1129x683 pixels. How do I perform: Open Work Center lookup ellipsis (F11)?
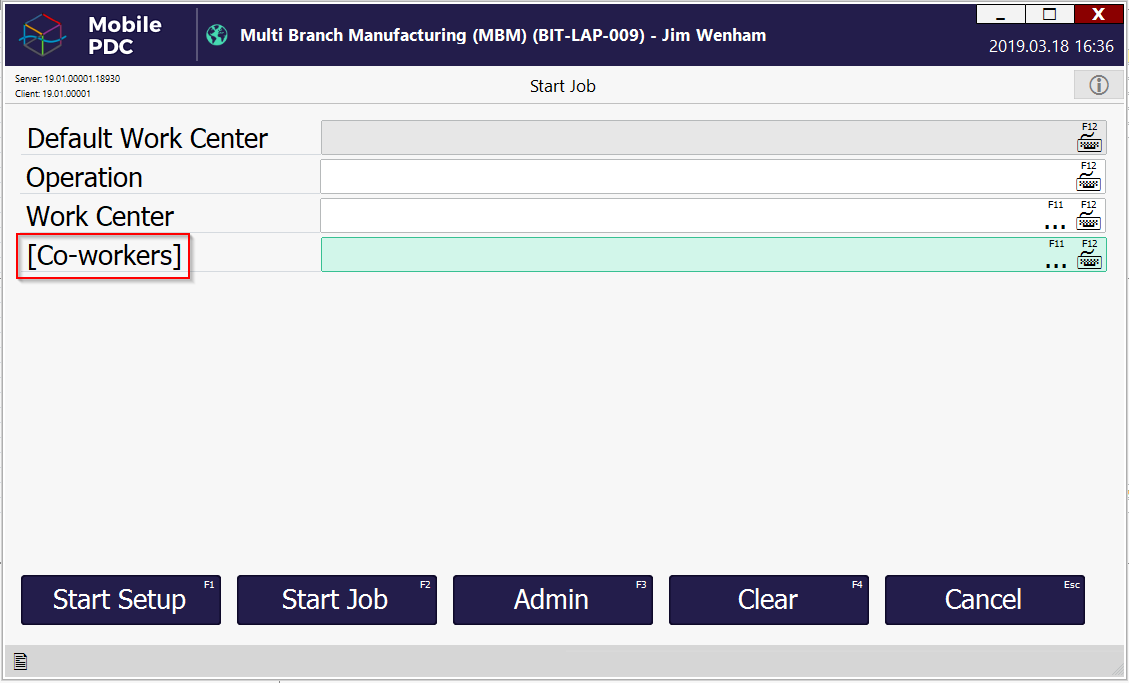1055,224
